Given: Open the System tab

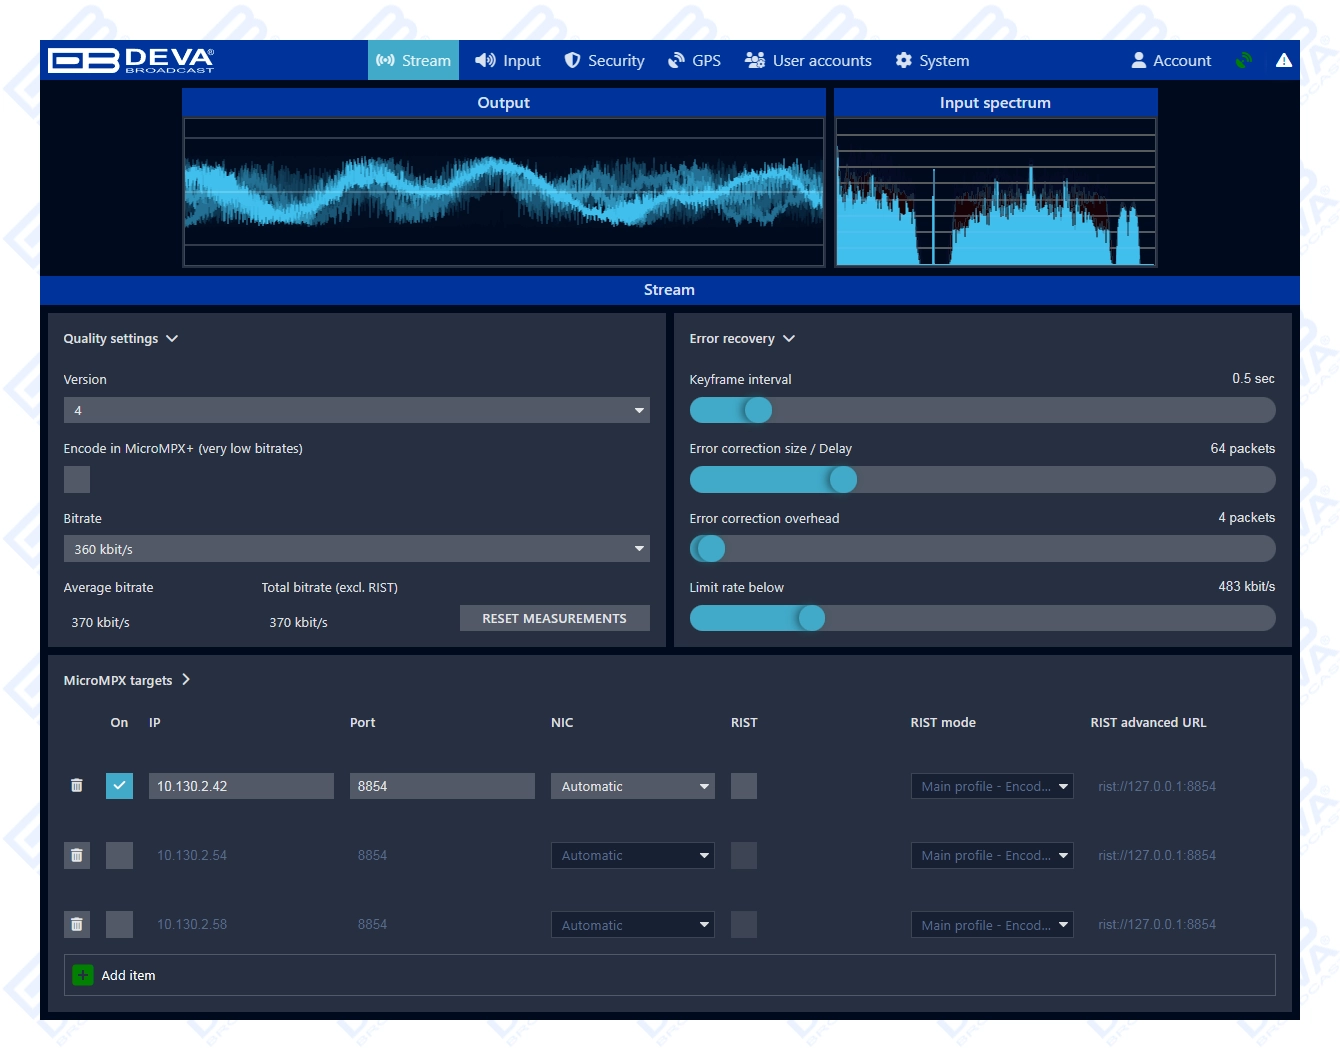Looking at the screenshot, I should coord(931,60).
